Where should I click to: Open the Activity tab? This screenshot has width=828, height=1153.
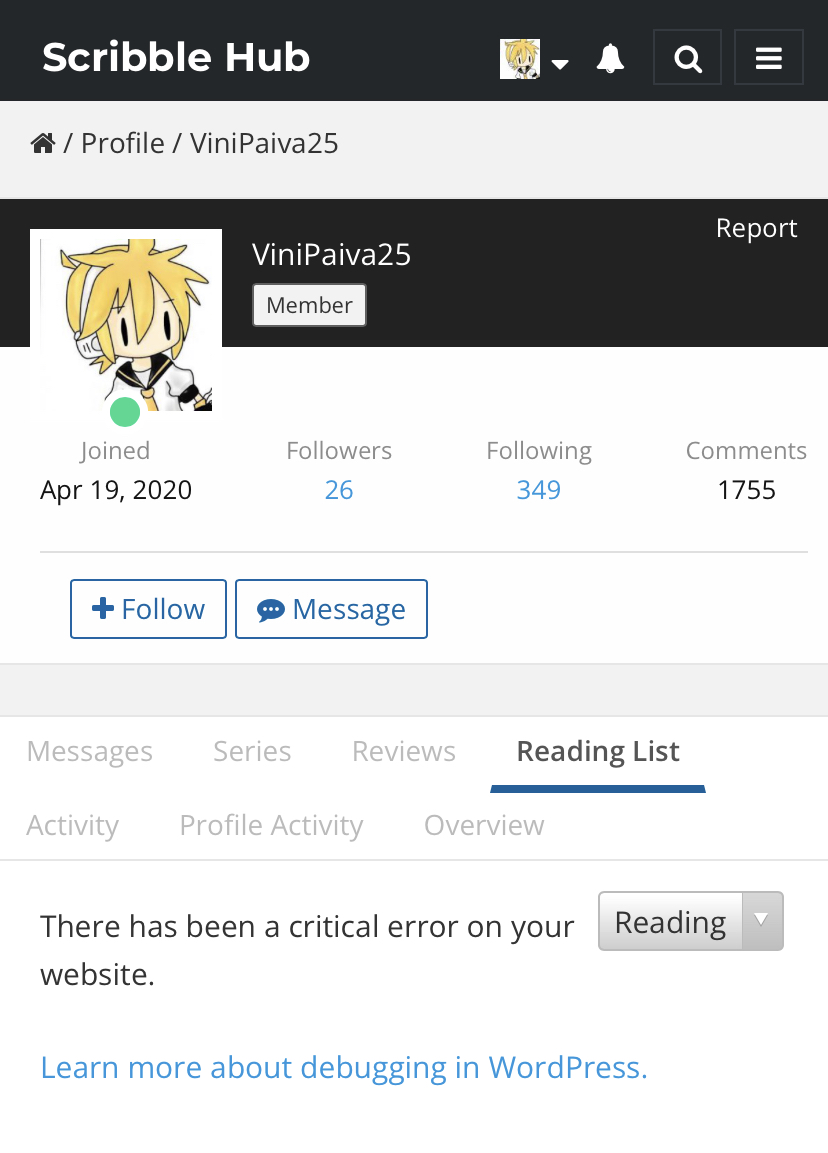tap(72, 825)
